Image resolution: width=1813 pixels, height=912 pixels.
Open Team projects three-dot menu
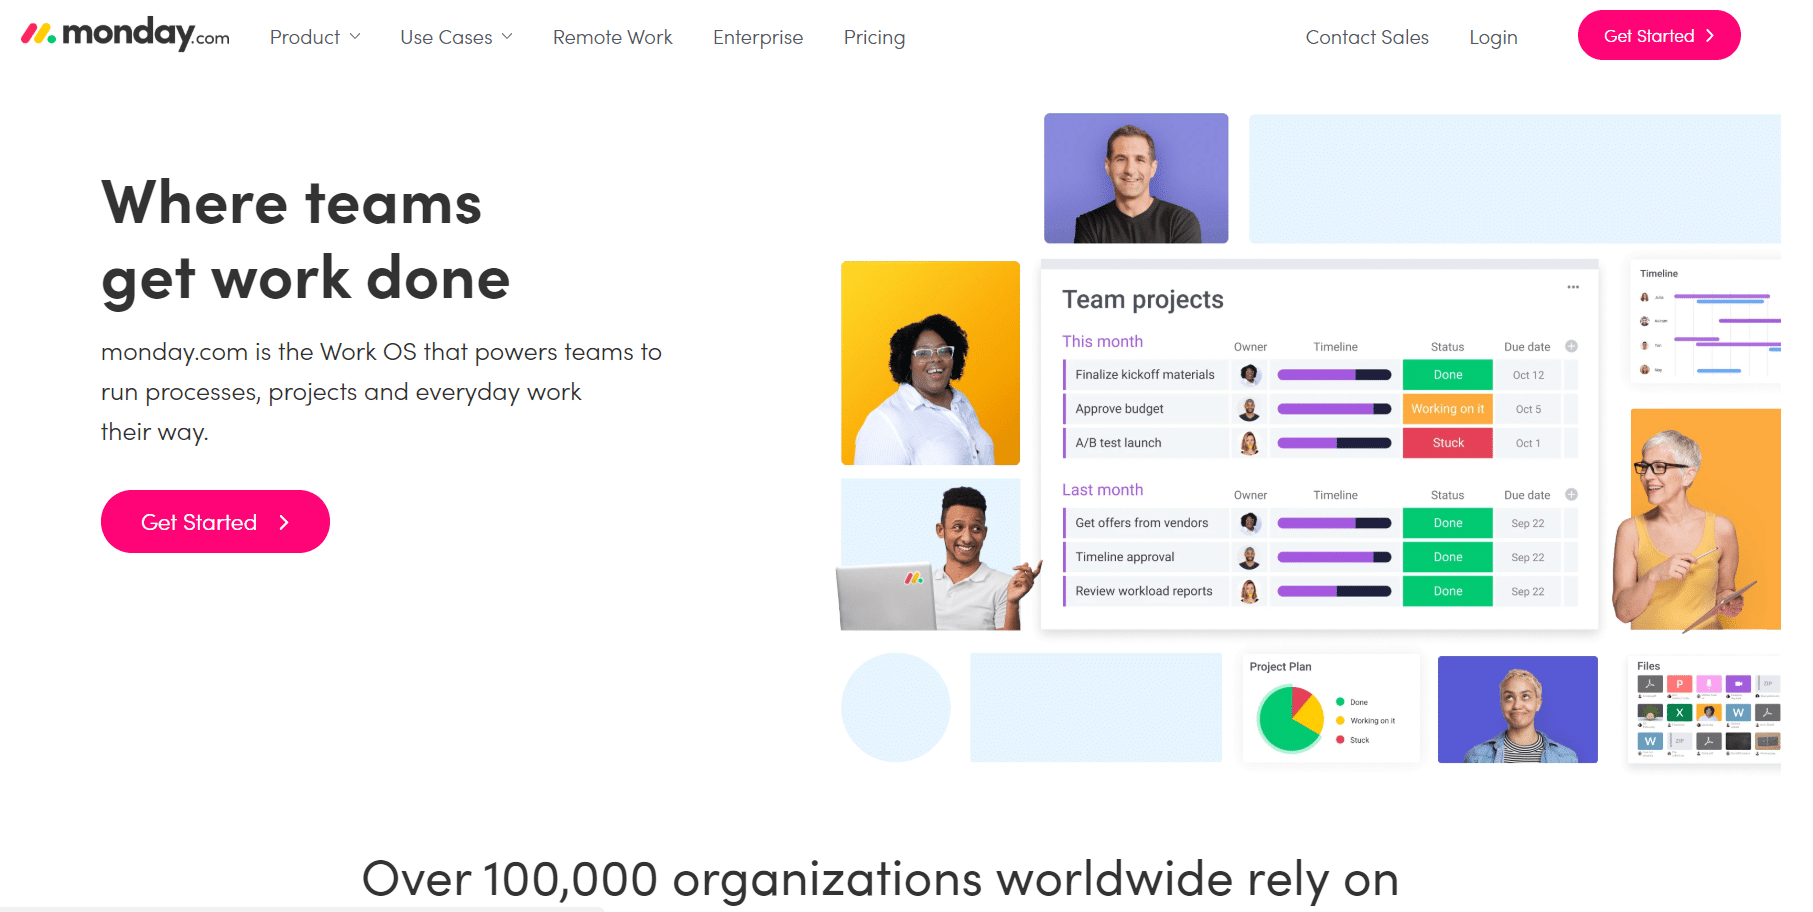tap(1573, 287)
